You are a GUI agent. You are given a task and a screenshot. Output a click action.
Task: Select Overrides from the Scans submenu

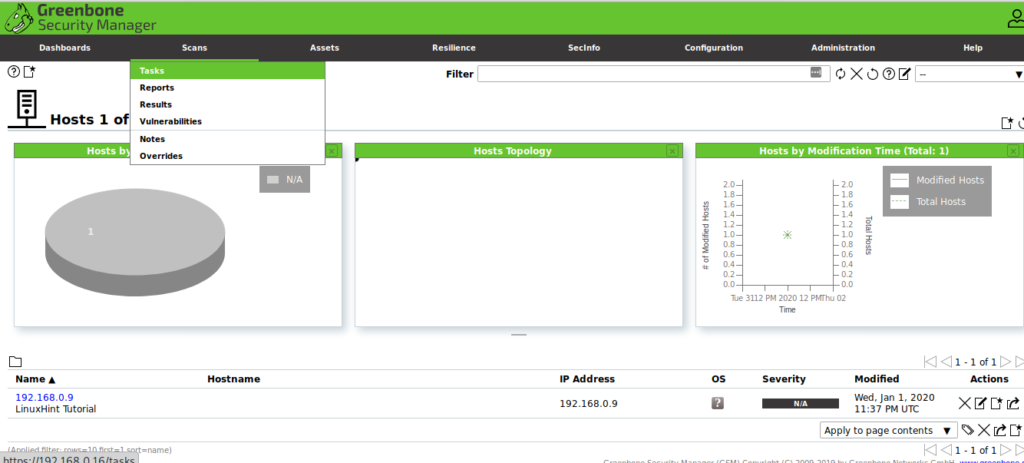[x=227, y=156]
